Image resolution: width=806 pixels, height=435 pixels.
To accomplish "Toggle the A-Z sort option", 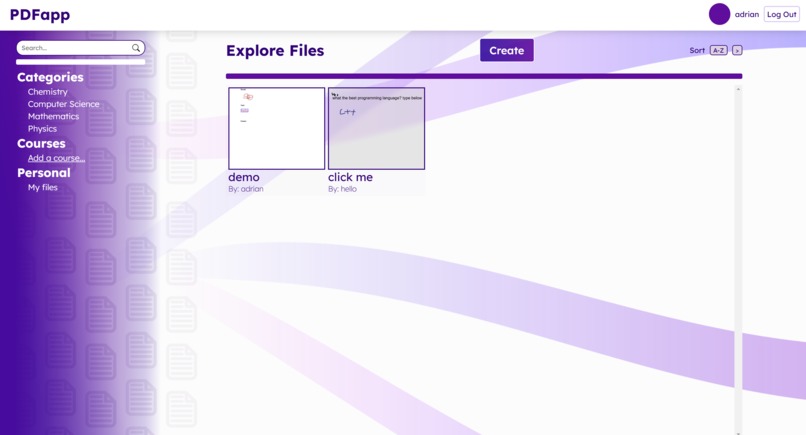I will coord(719,50).
